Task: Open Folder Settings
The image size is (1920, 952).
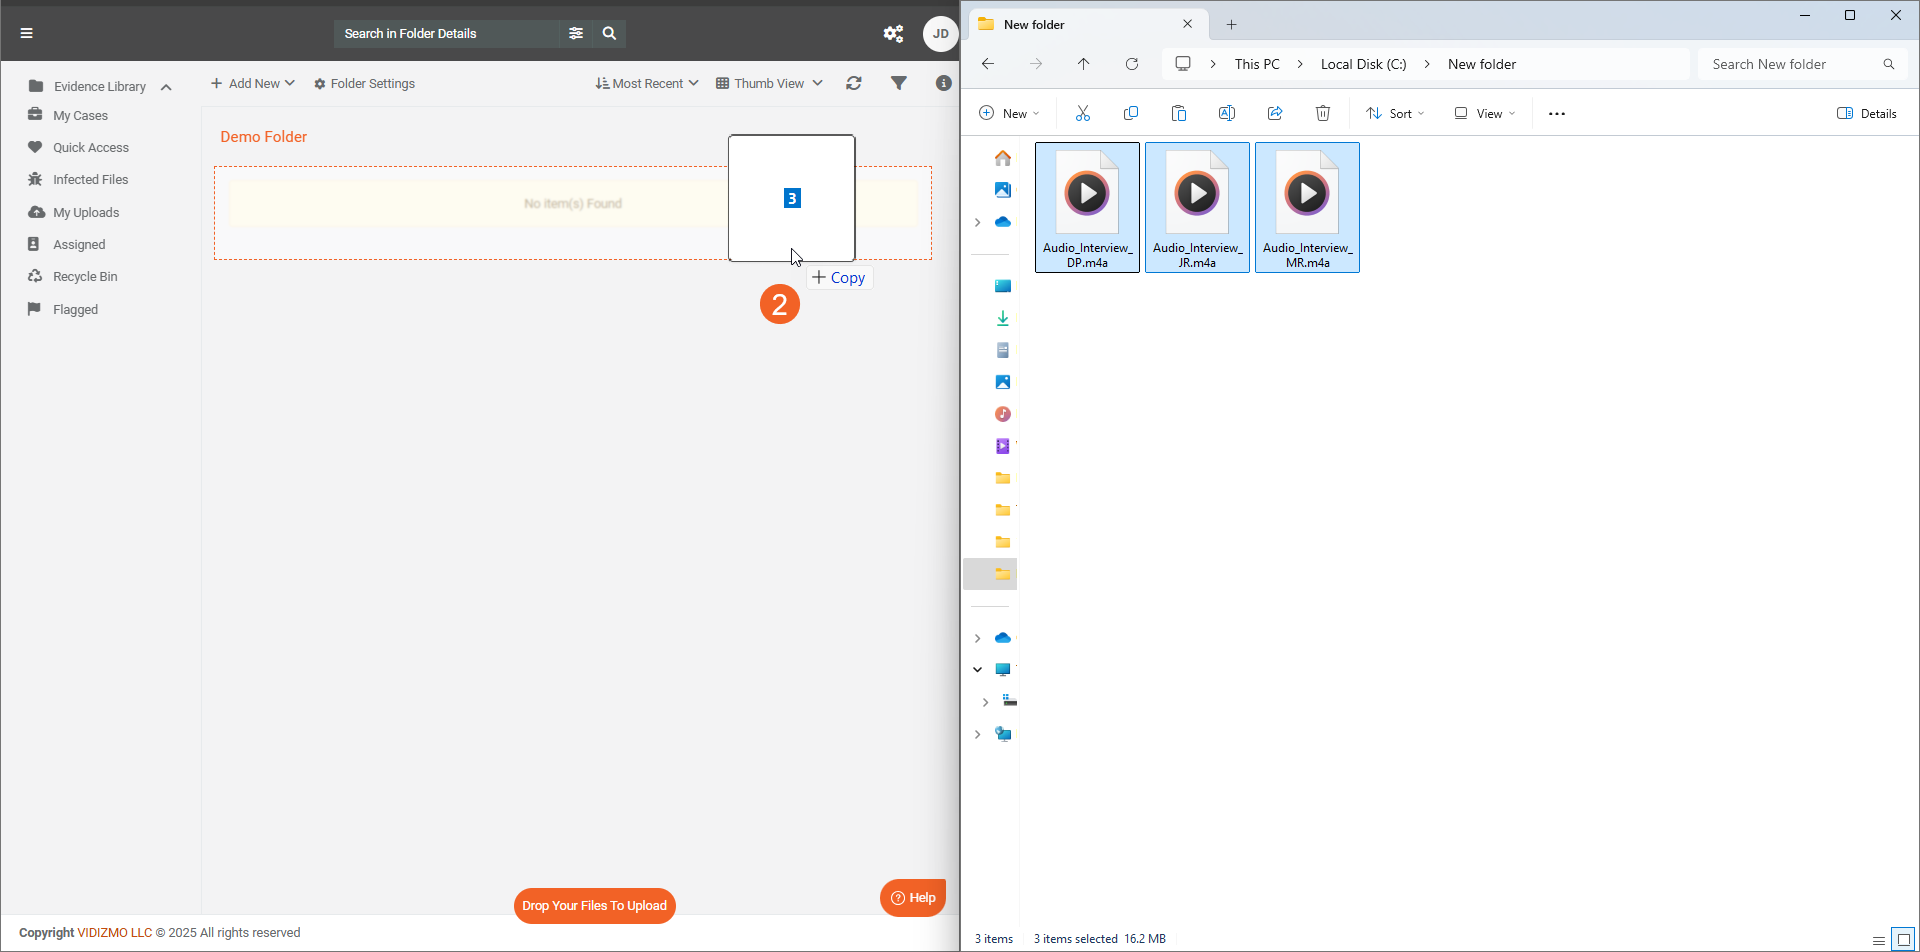Action: [x=364, y=84]
